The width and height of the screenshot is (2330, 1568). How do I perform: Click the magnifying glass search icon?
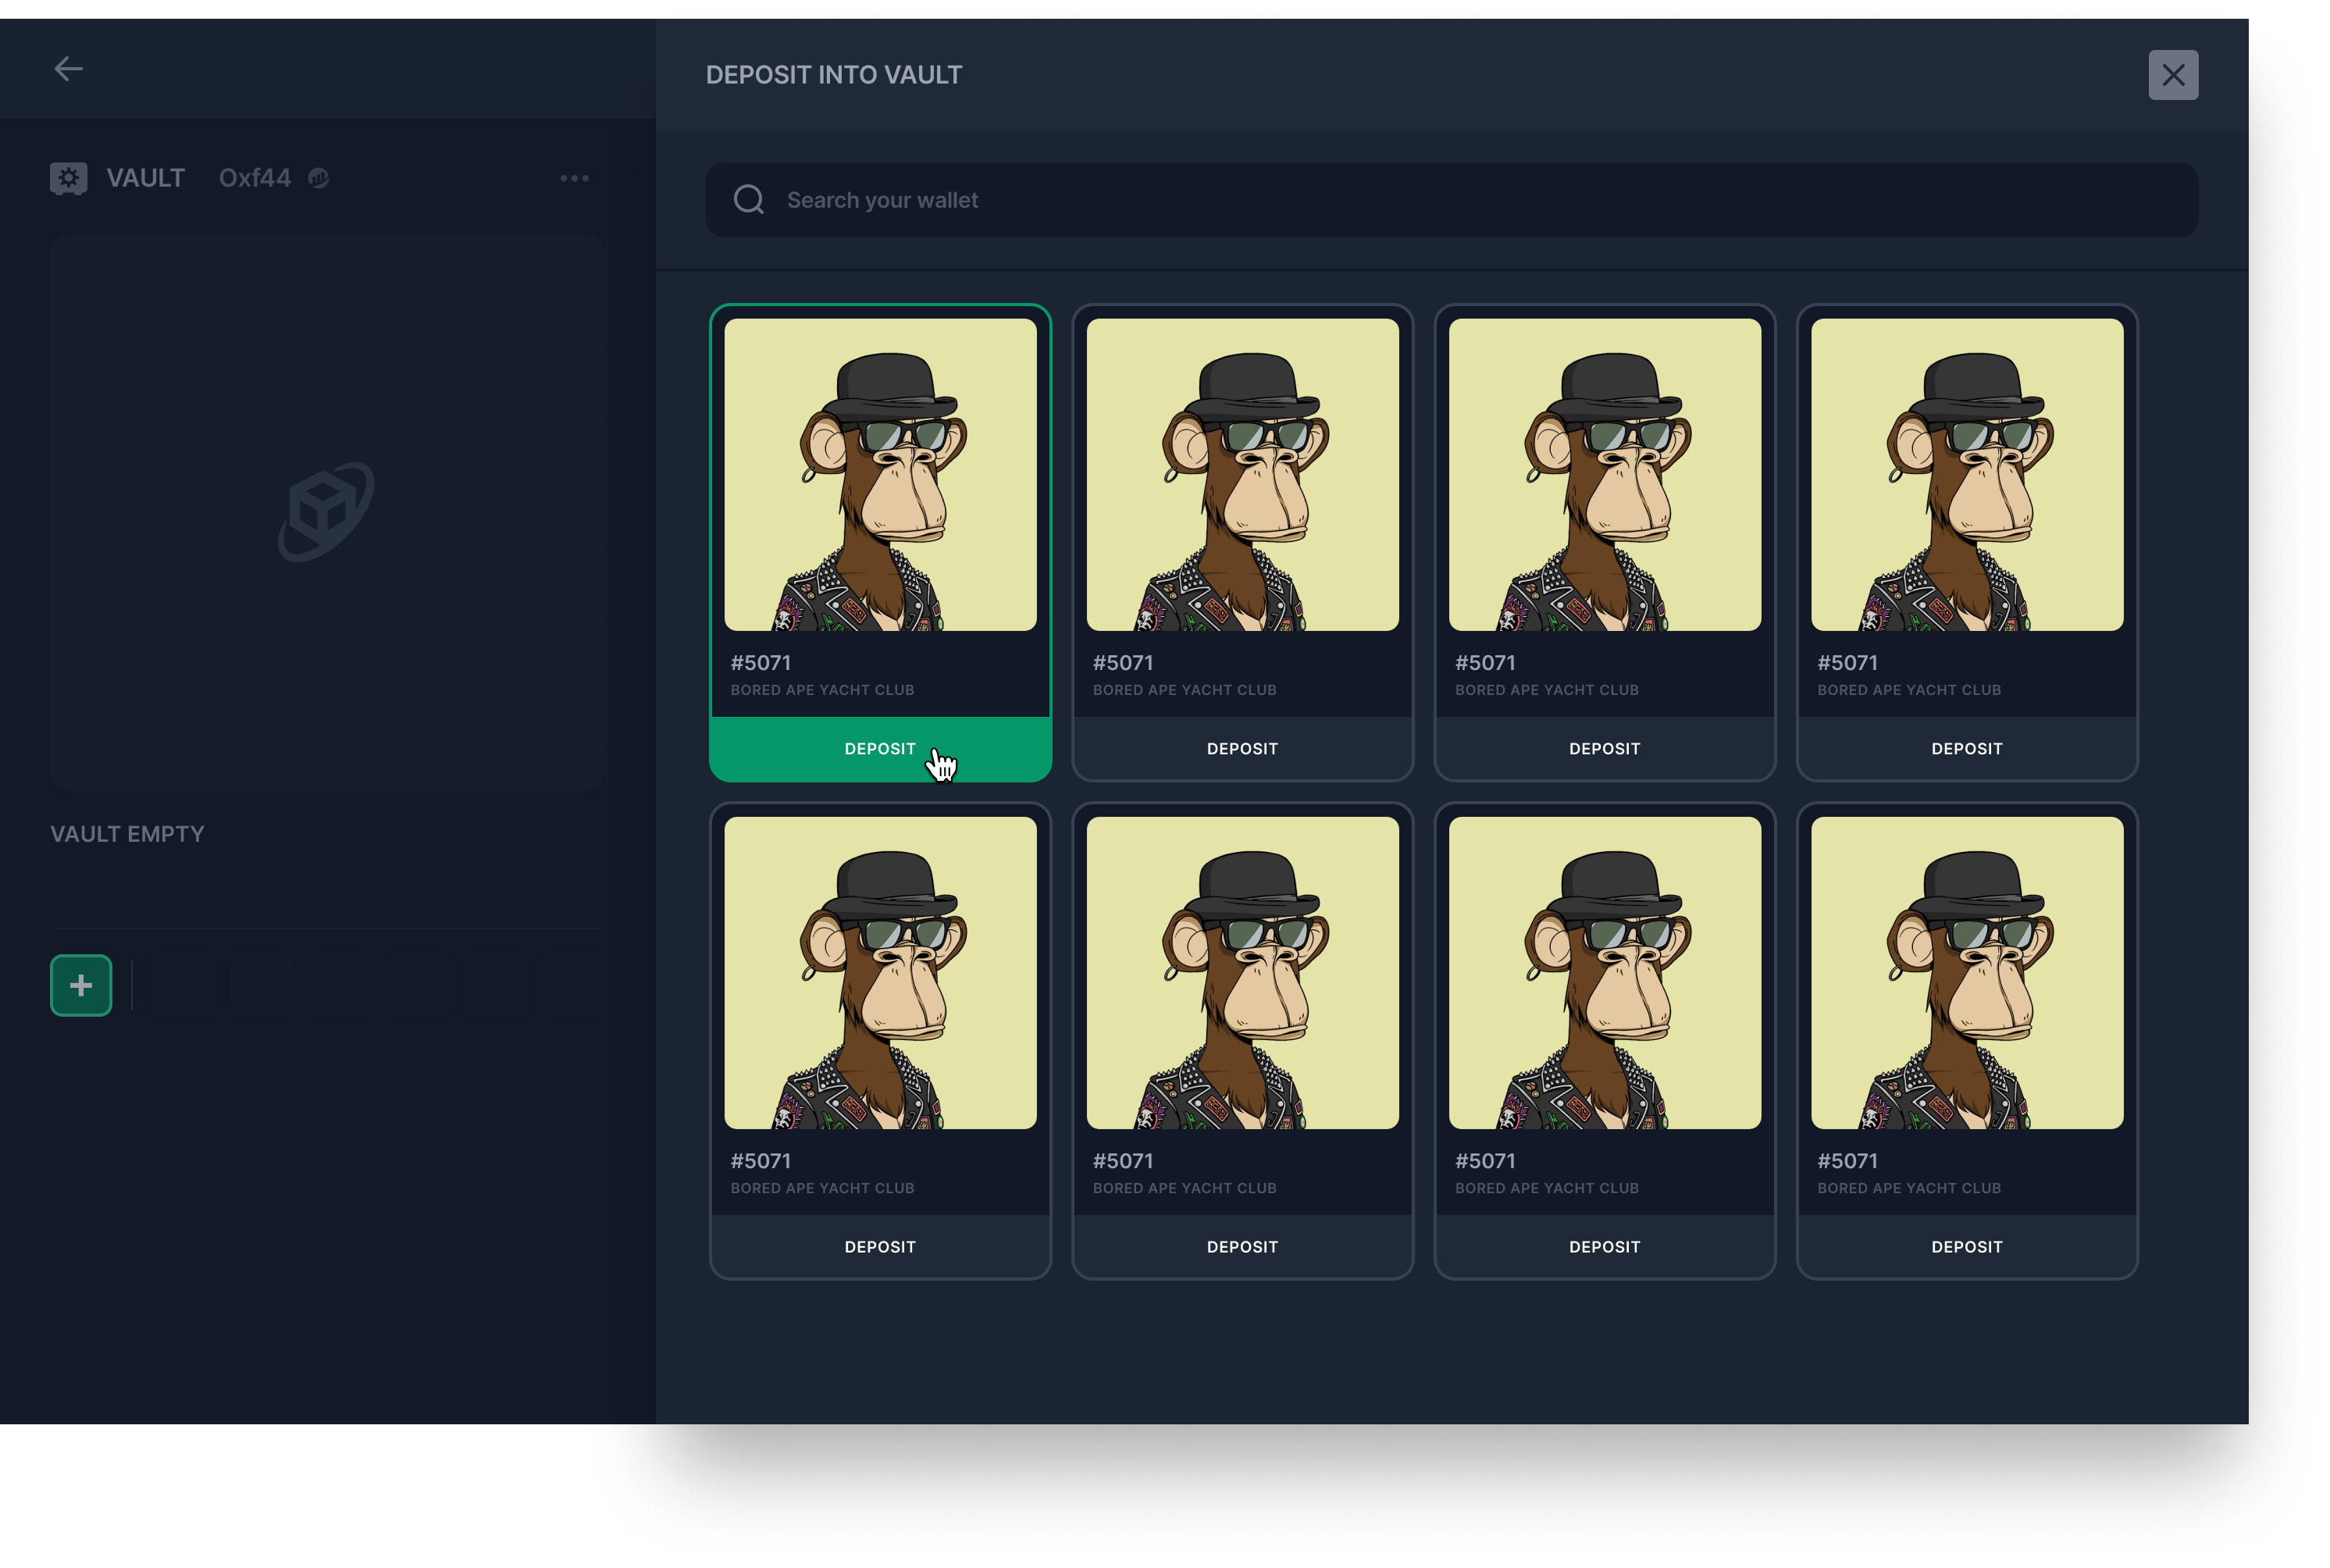click(749, 200)
